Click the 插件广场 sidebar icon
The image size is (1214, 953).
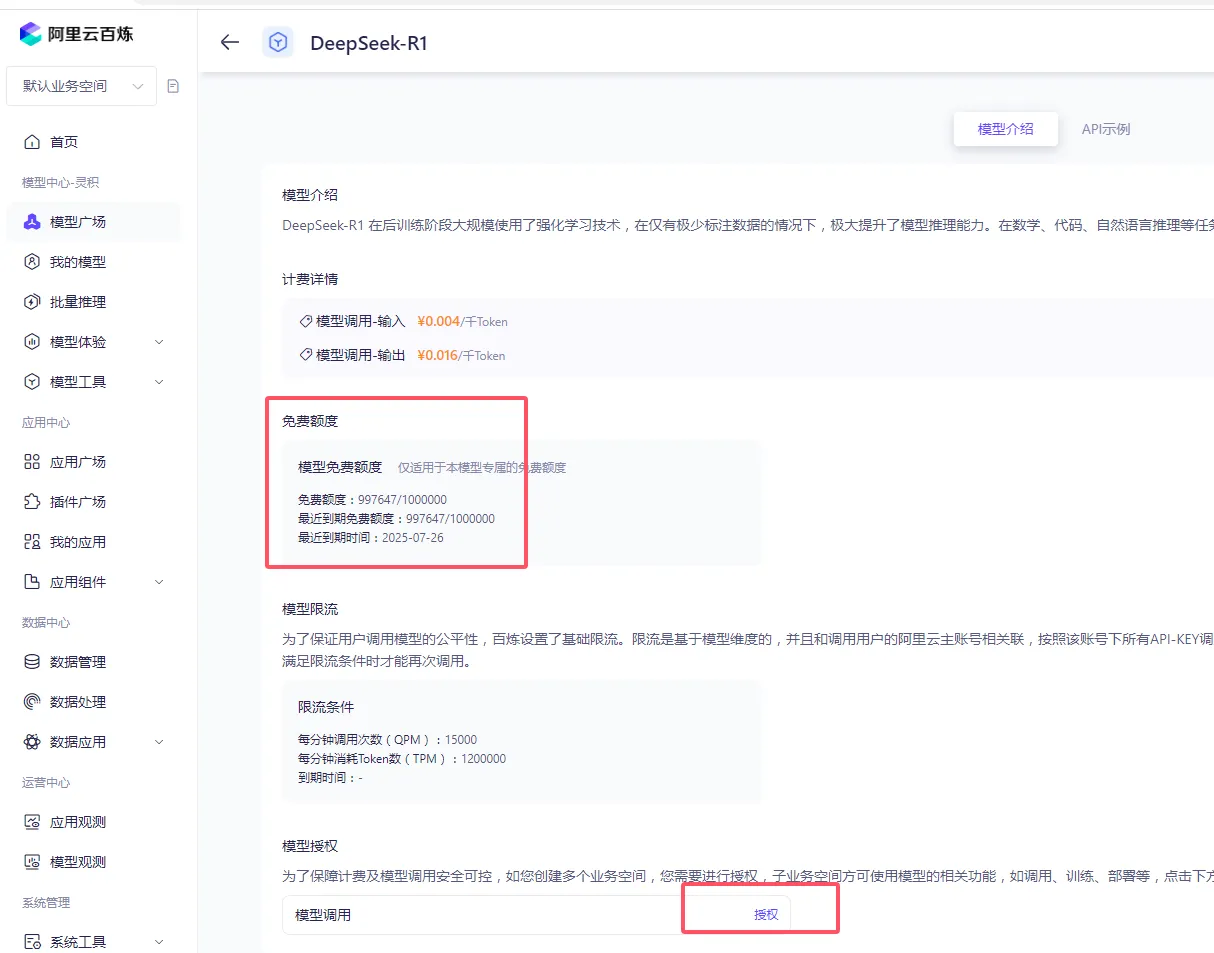pos(32,502)
